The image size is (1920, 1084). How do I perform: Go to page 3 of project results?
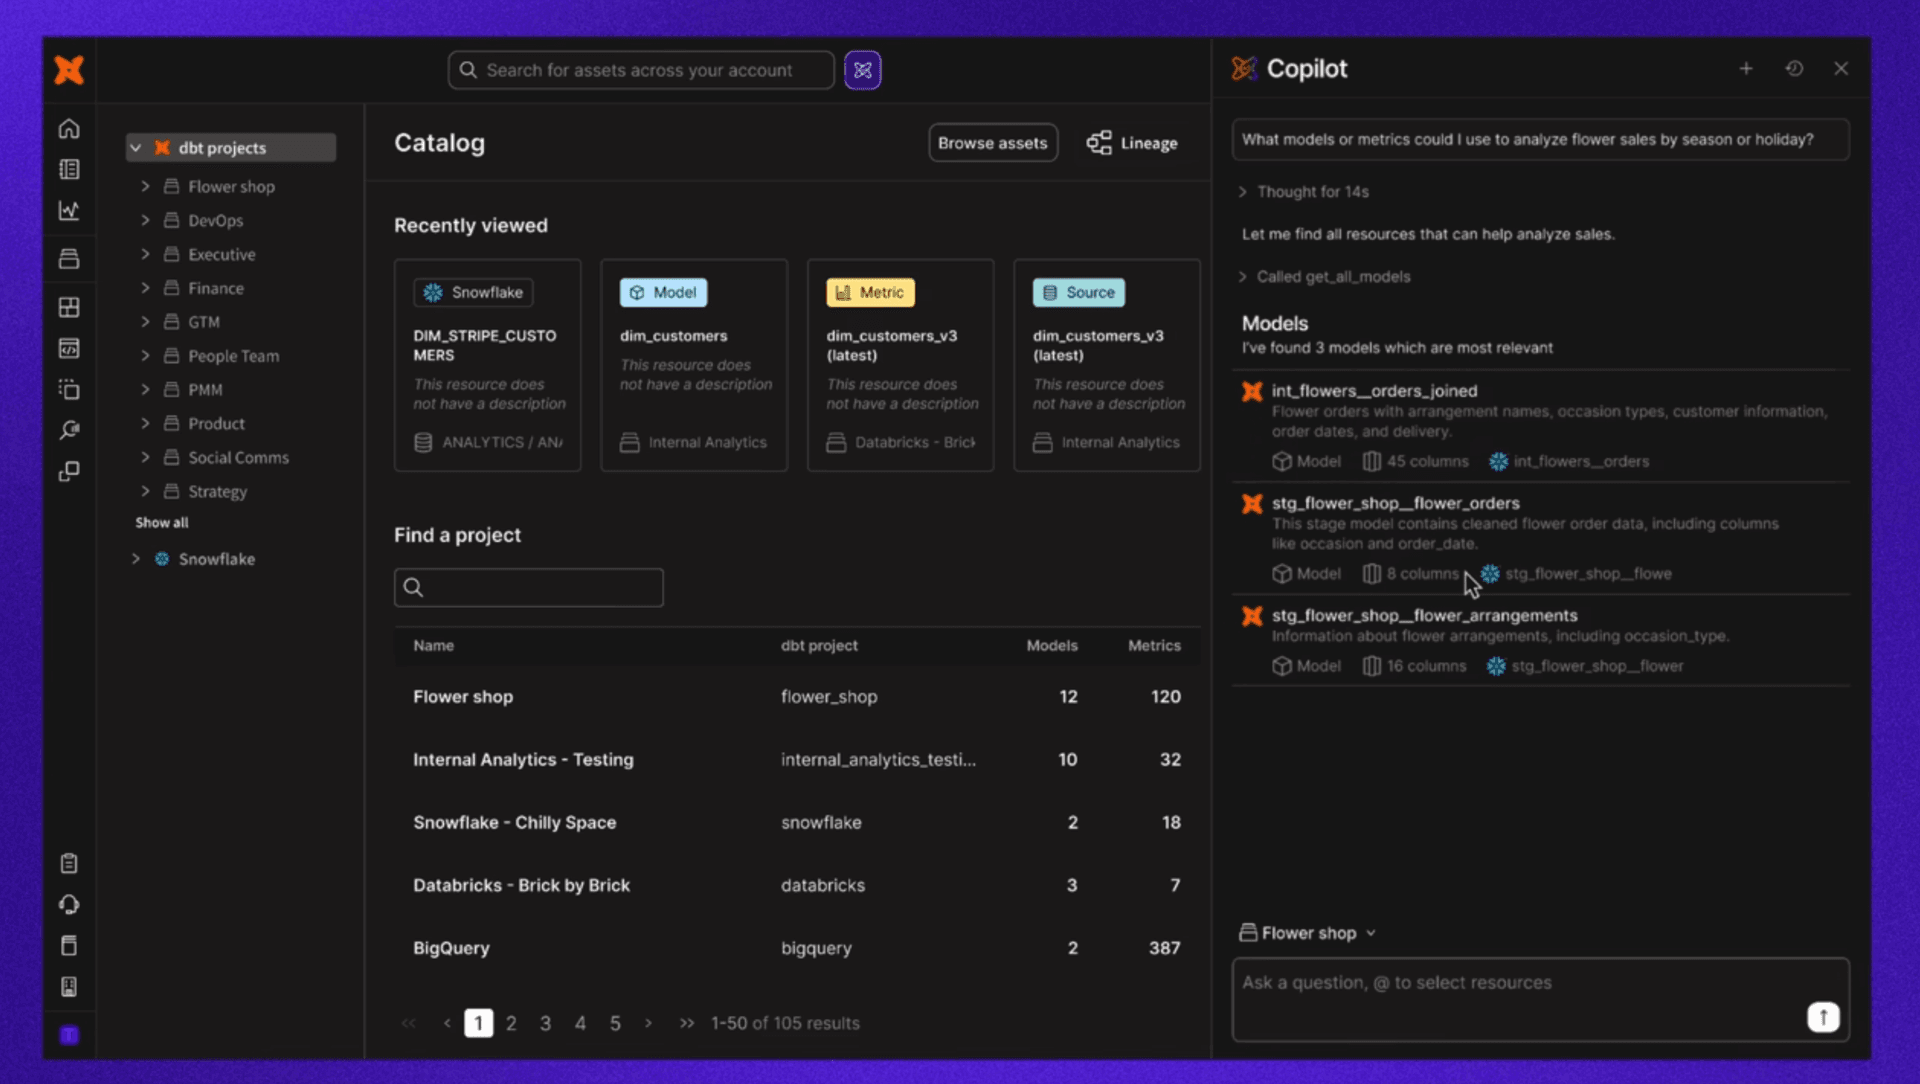545,1023
